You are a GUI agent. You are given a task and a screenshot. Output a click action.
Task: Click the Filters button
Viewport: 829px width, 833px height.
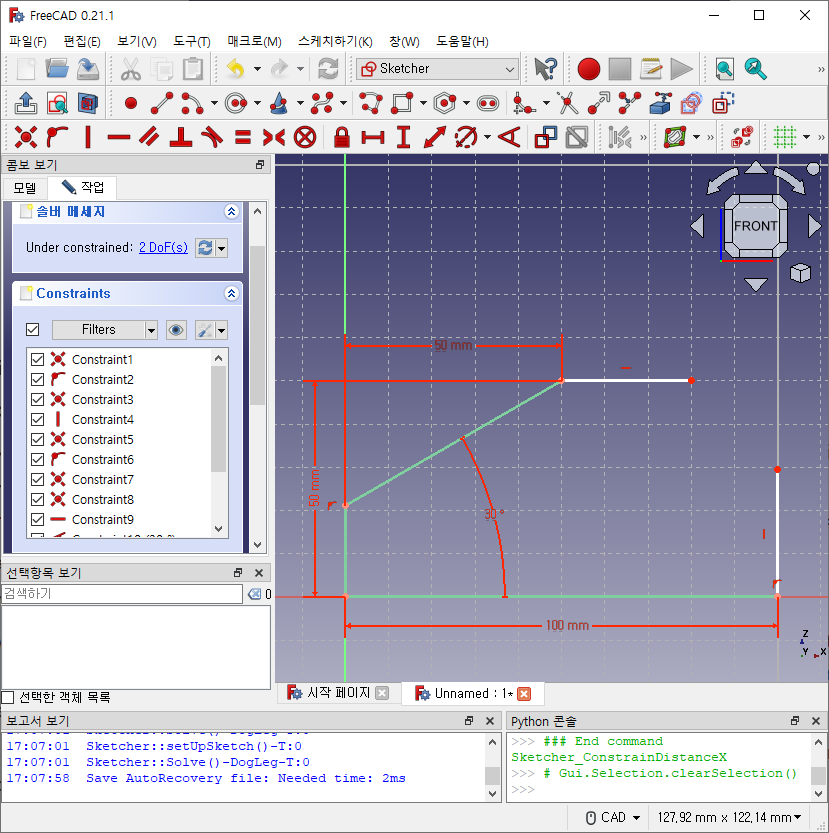click(x=98, y=330)
